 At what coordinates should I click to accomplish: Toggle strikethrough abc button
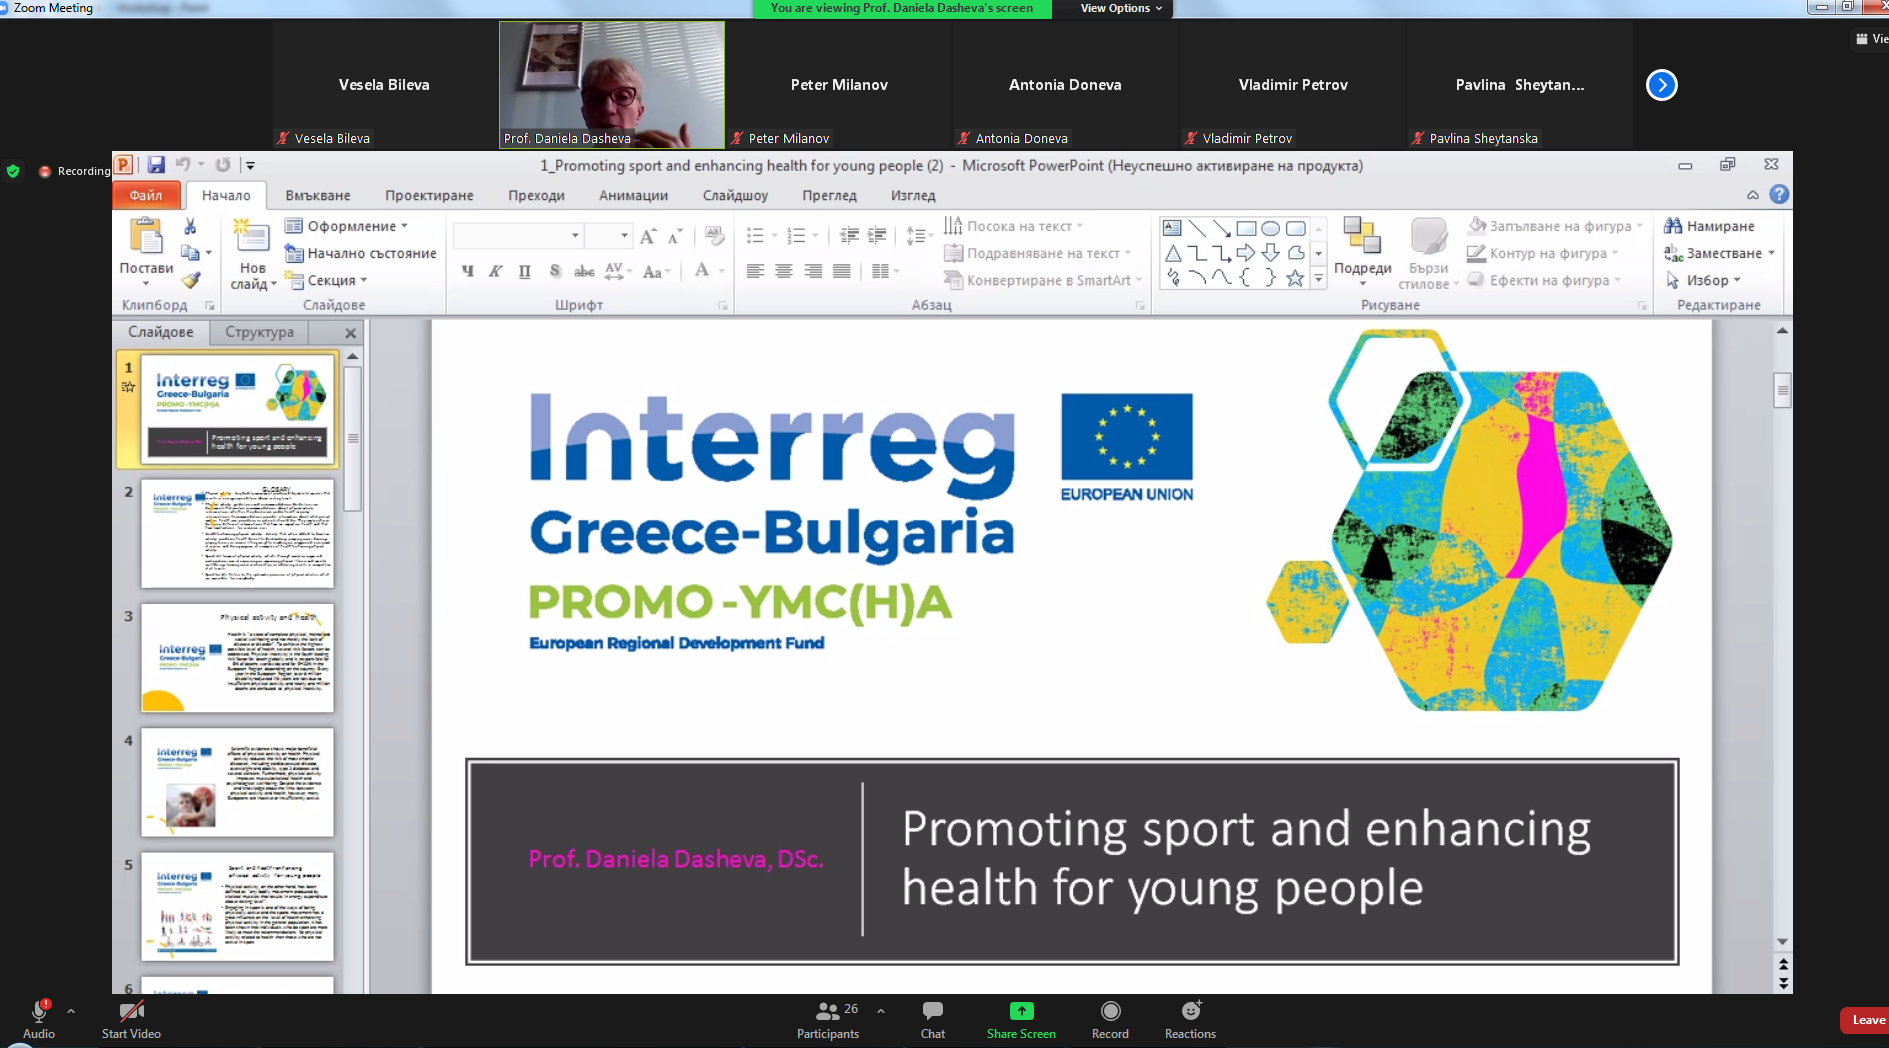pos(584,271)
